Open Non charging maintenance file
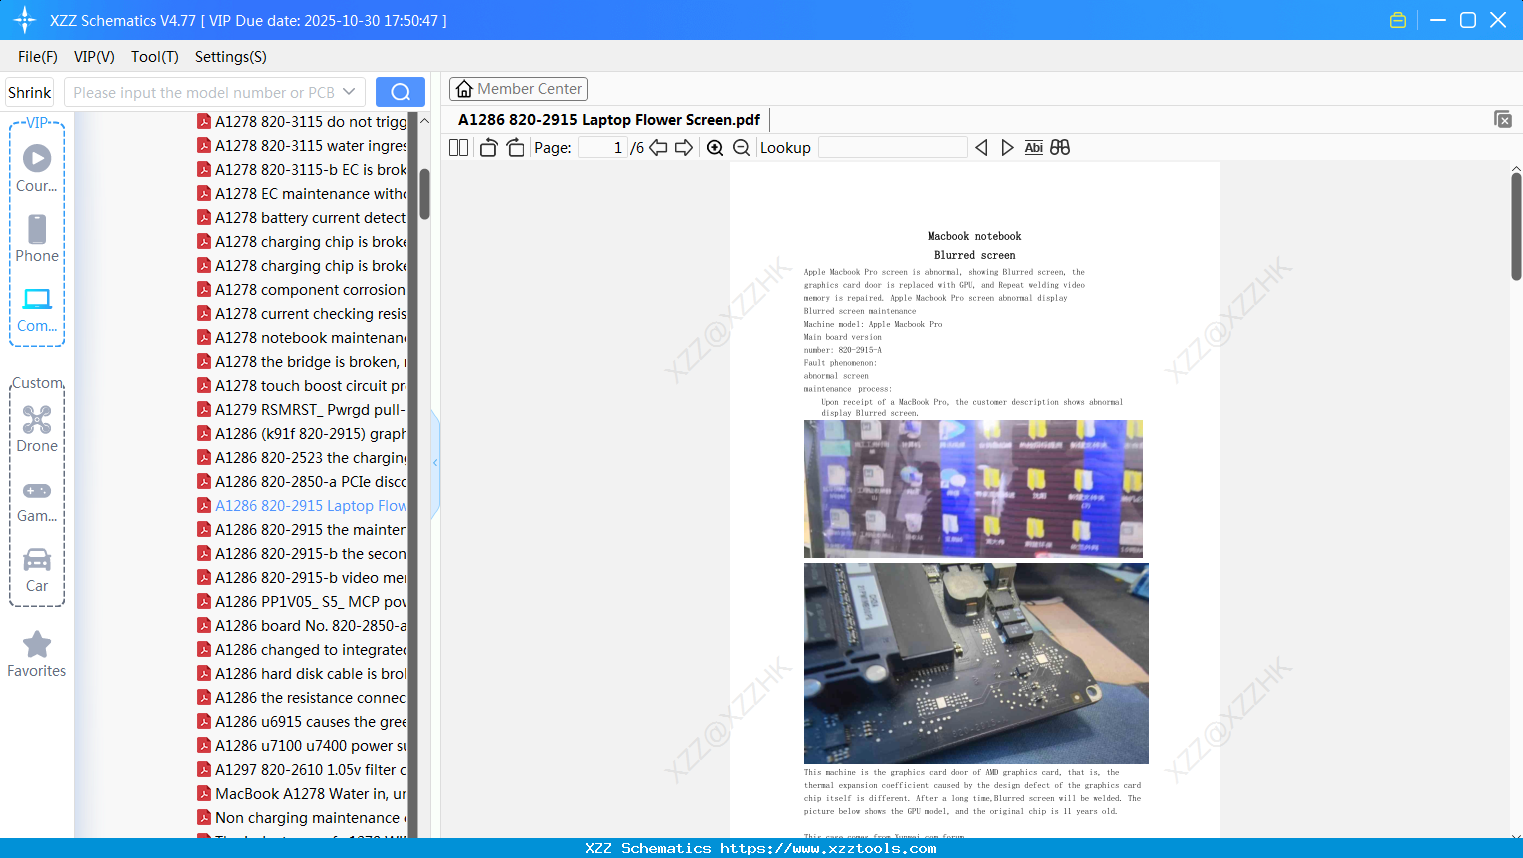The width and height of the screenshot is (1523, 858). (302, 817)
